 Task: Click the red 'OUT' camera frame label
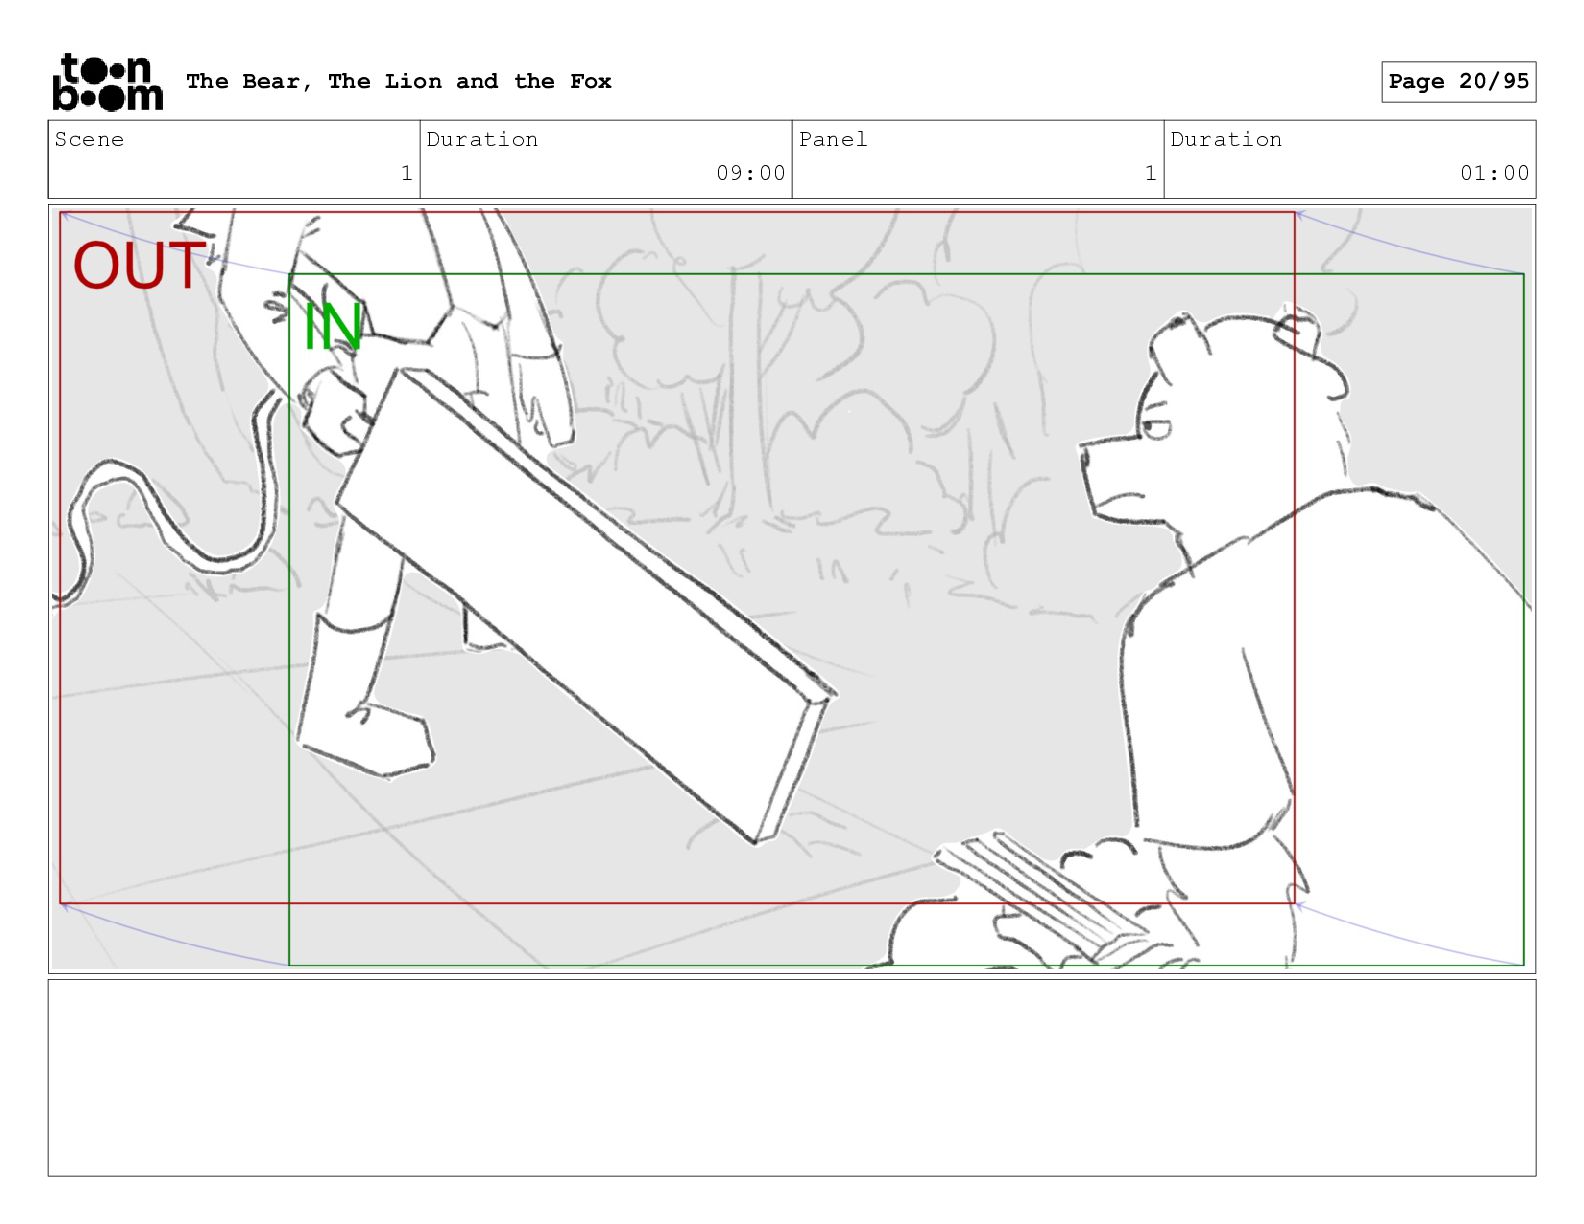point(139,266)
